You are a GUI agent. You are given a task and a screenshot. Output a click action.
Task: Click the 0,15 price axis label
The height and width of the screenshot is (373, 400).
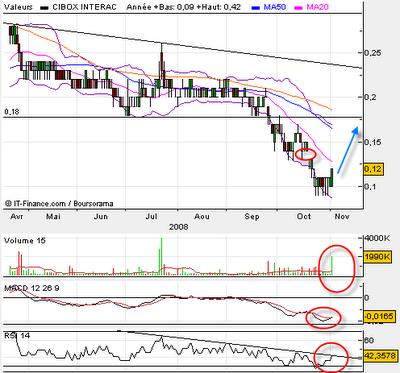coord(373,142)
